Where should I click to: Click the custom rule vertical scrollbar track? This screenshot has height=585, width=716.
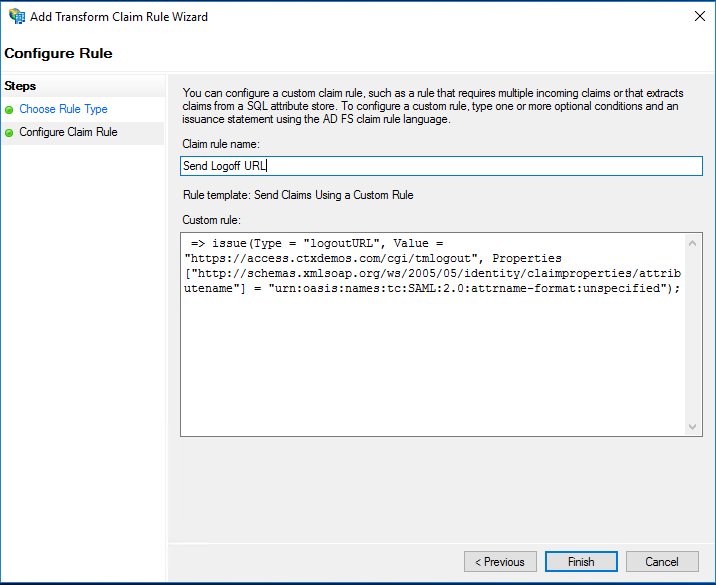[694, 335]
